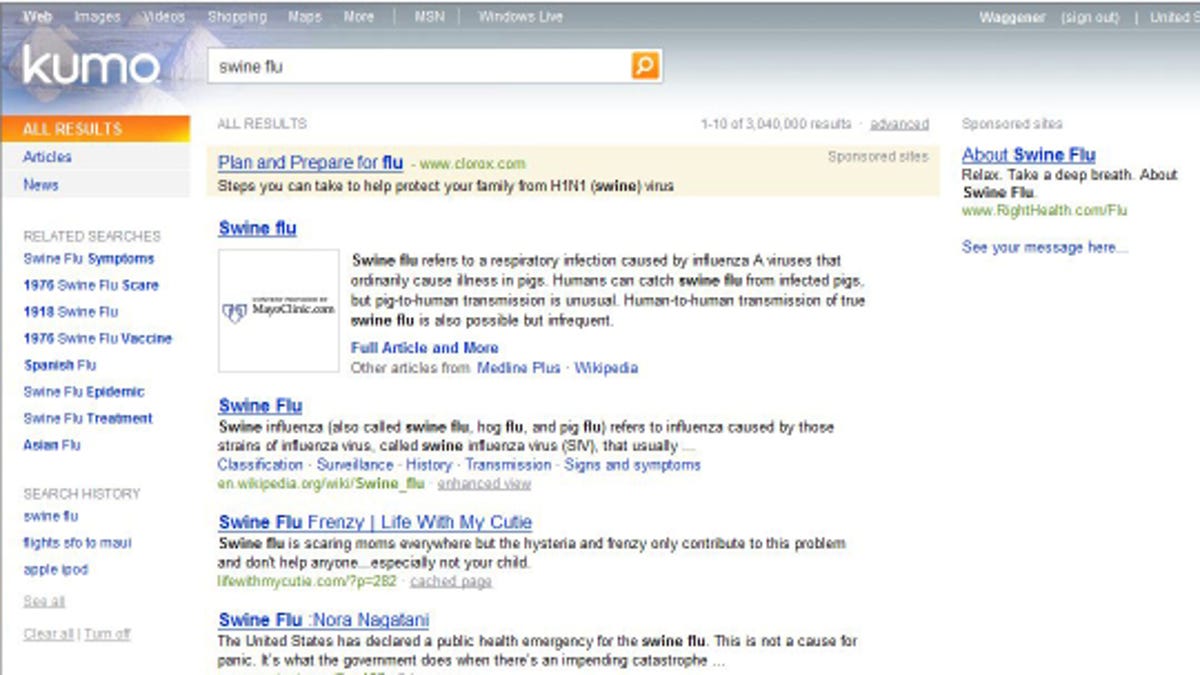Image resolution: width=1200 pixels, height=675 pixels.
Task: Filter results by News
Action: pyautogui.click(x=41, y=185)
